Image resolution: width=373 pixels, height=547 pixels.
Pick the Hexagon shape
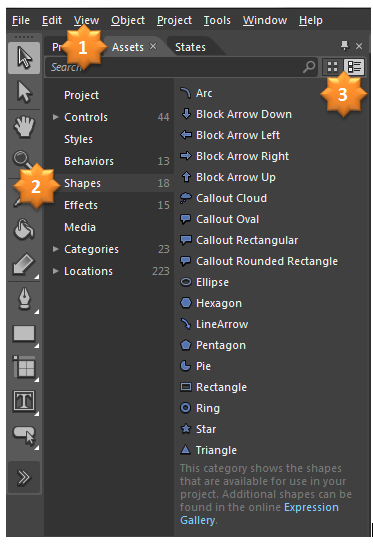click(x=211, y=303)
